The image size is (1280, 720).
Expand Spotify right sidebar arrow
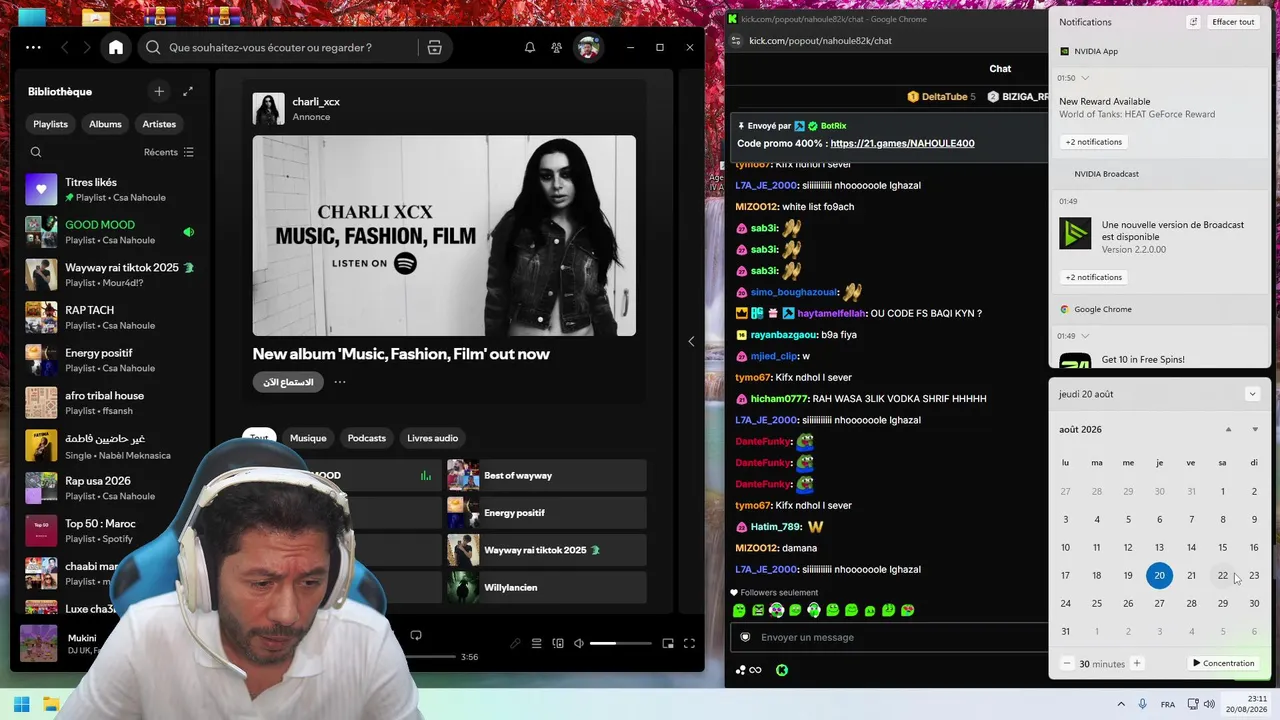[x=691, y=341]
